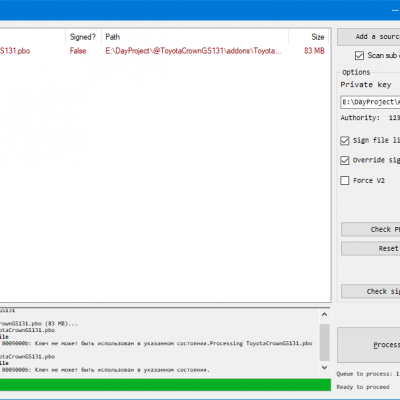Image resolution: width=400 pixels, height=400 pixels.
Task: Toggle the 'Sign file' checkbox
Action: 345,140
